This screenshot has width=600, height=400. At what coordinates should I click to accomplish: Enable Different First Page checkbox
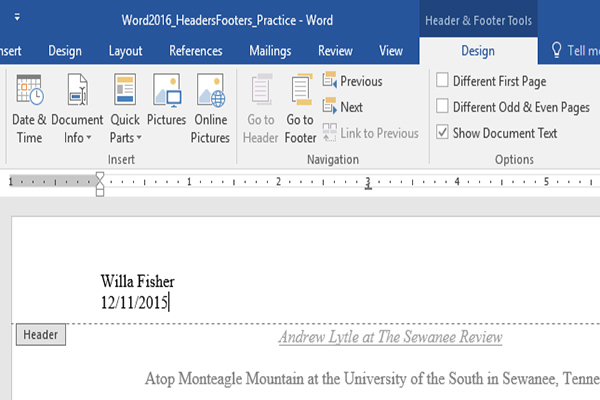(x=442, y=80)
